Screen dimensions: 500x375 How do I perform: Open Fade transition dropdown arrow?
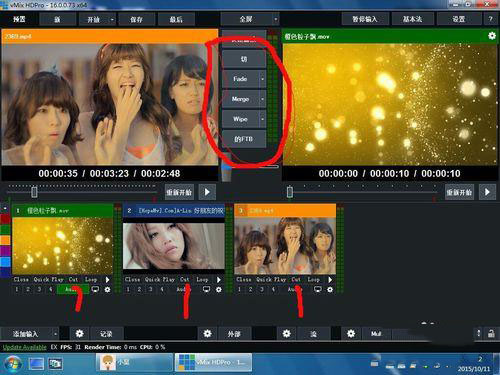click(x=262, y=79)
